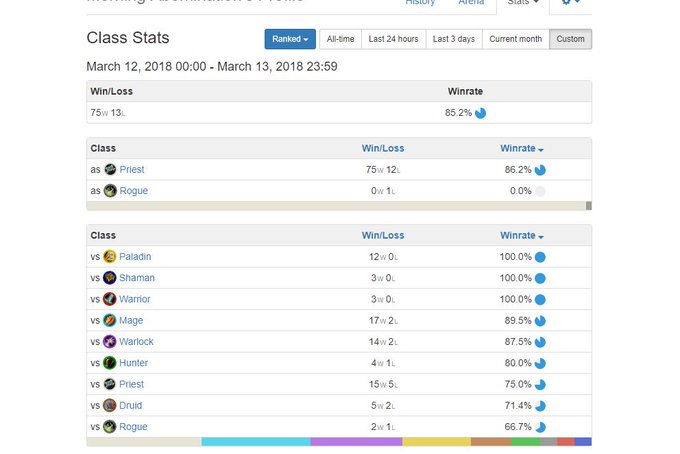The width and height of the screenshot is (680, 454).
Task: Click the Warrior class icon
Action: tap(110, 299)
